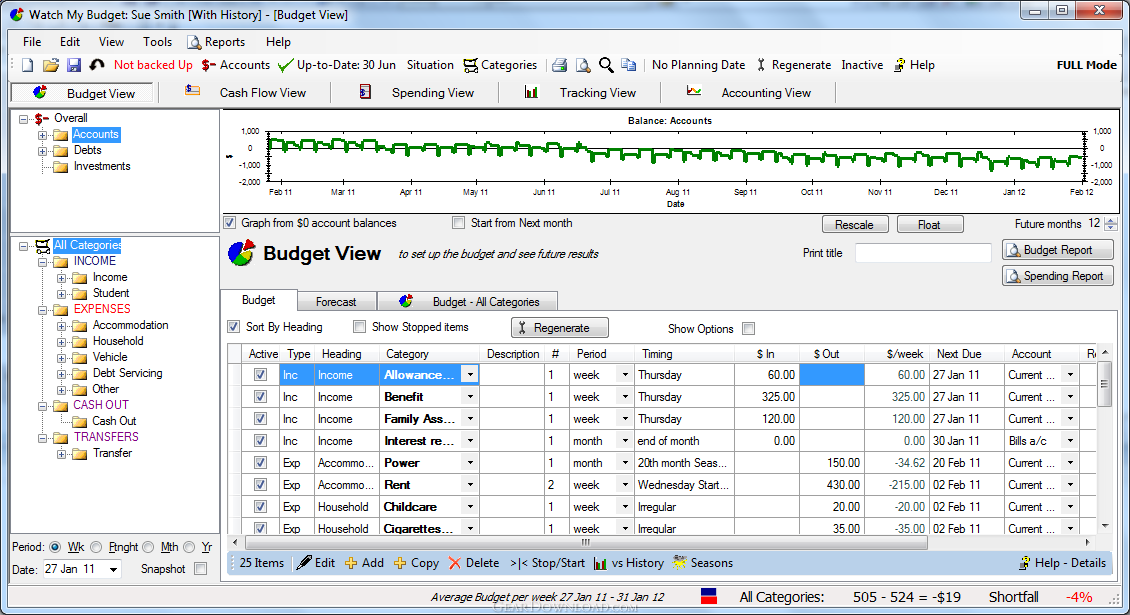This screenshot has height=615, width=1130.
Task: Click Regenerate in the top toolbar
Action: coord(793,65)
